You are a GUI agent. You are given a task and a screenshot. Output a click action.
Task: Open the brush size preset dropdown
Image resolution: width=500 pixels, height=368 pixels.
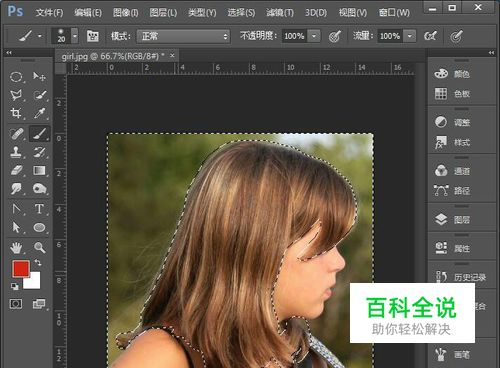75,36
